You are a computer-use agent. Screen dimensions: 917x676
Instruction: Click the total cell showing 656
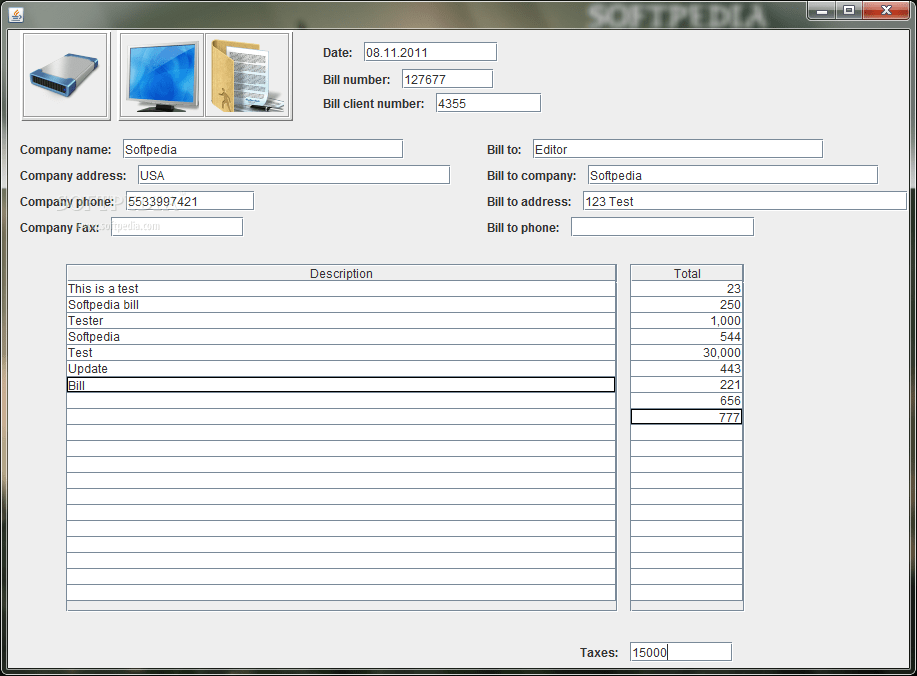tap(687, 401)
